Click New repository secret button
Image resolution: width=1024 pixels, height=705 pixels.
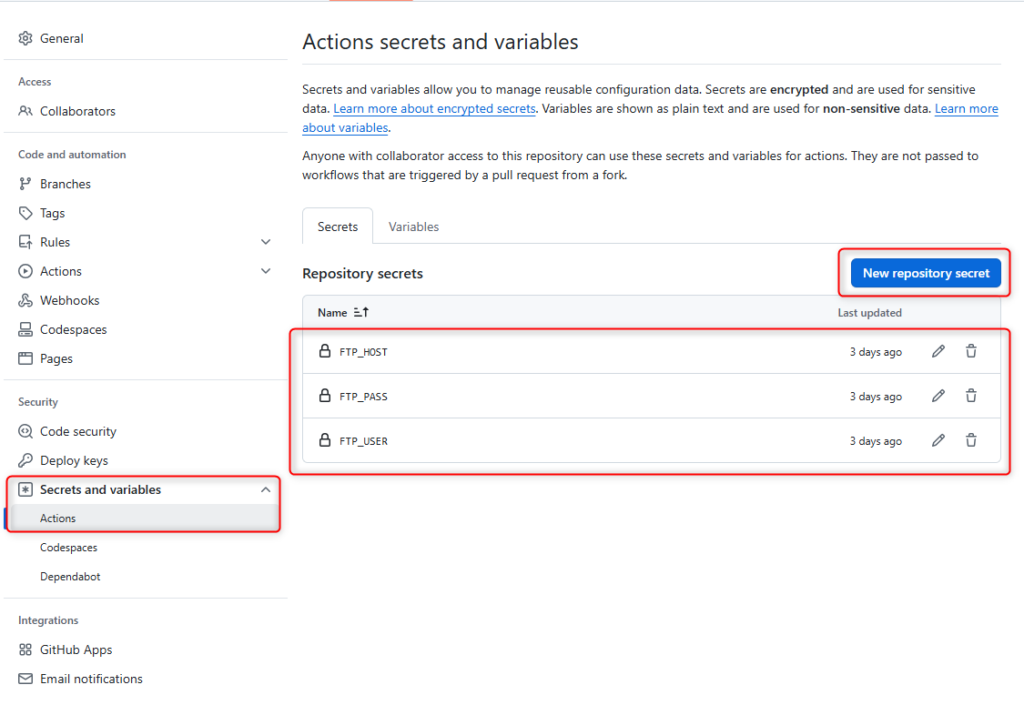click(925, 273)
